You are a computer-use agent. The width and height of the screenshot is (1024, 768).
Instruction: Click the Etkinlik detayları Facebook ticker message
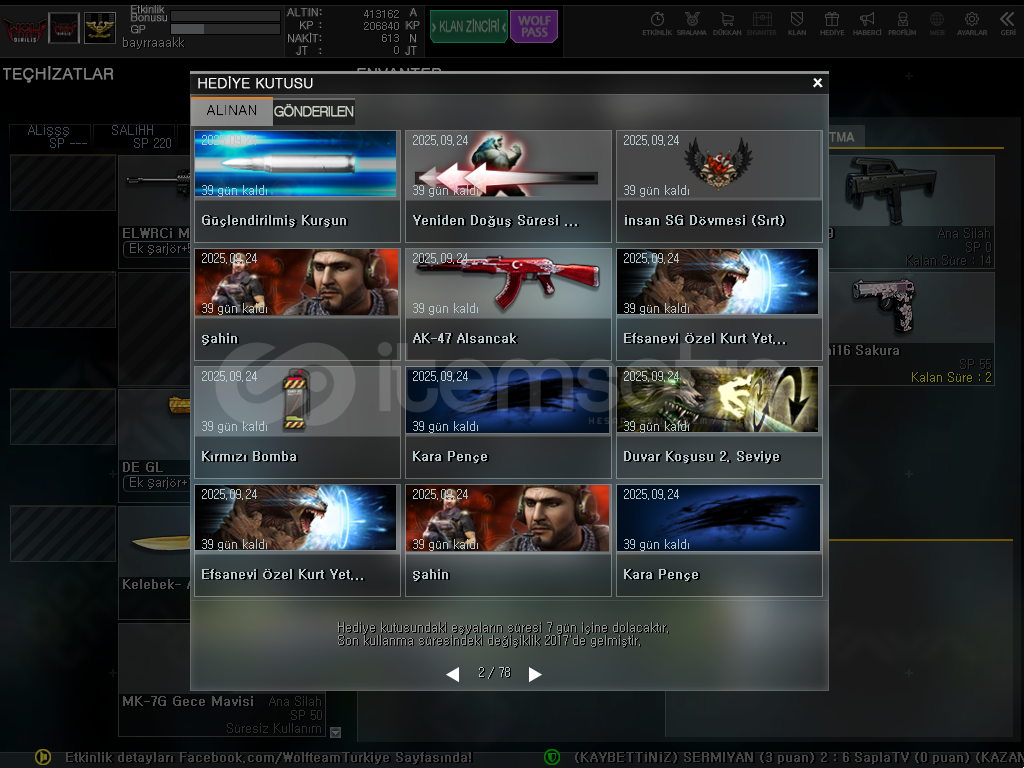coord(268,758)
